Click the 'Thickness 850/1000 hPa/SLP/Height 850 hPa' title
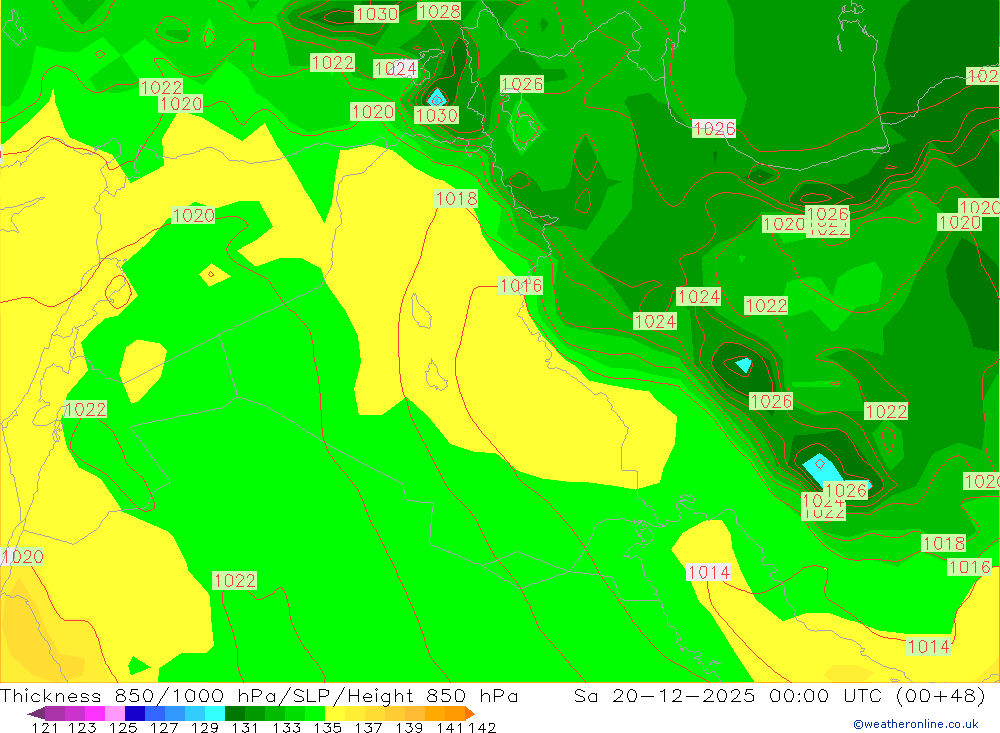This screenshot has width=1000, height=733. 259,695
